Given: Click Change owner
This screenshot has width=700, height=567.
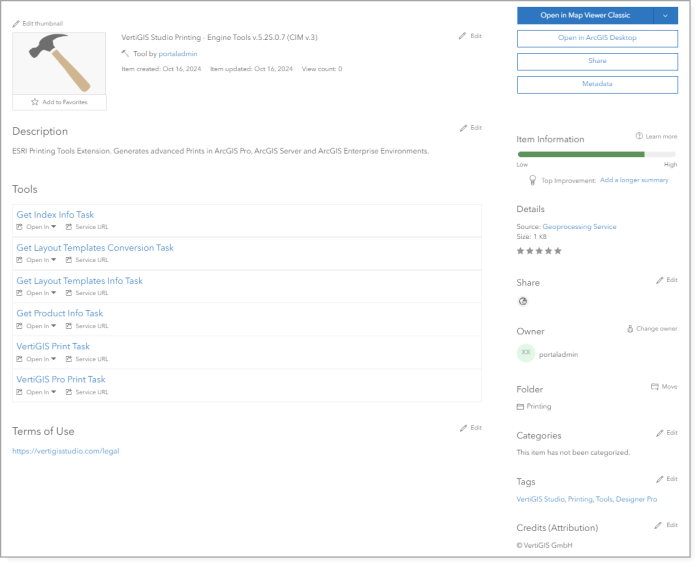Looking at the screenshot, I should click(x=652, y=329).
